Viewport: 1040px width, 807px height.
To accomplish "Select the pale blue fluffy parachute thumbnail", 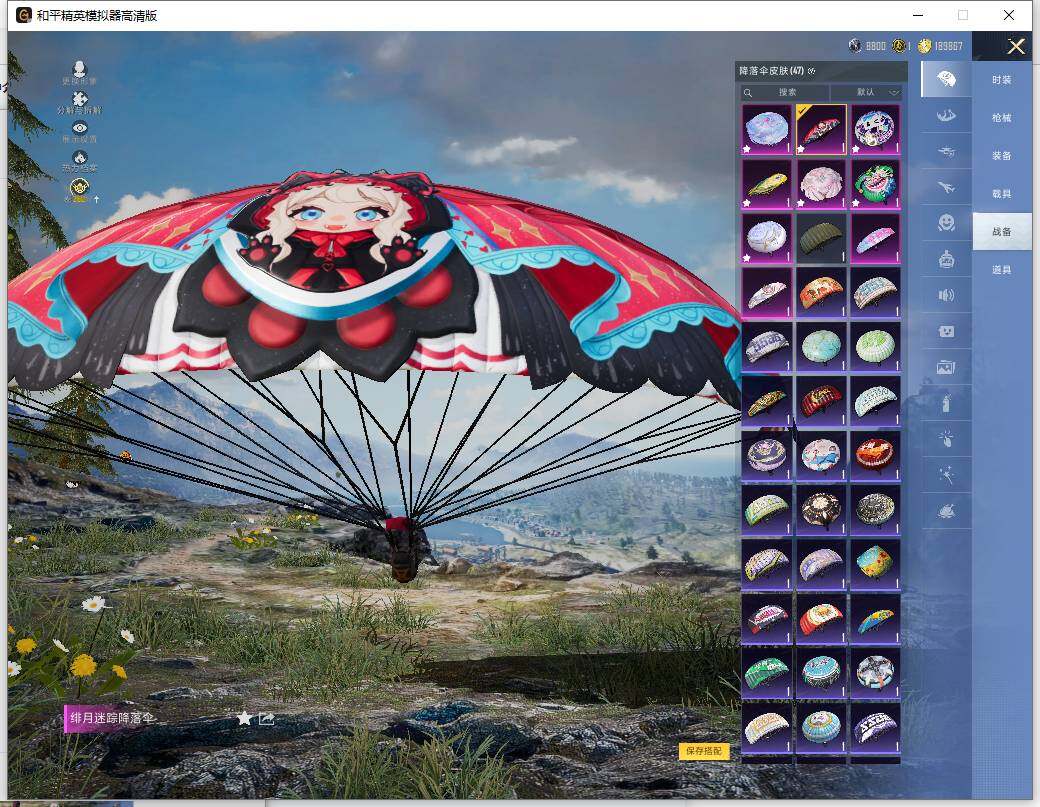I will [x=766, y=129].
